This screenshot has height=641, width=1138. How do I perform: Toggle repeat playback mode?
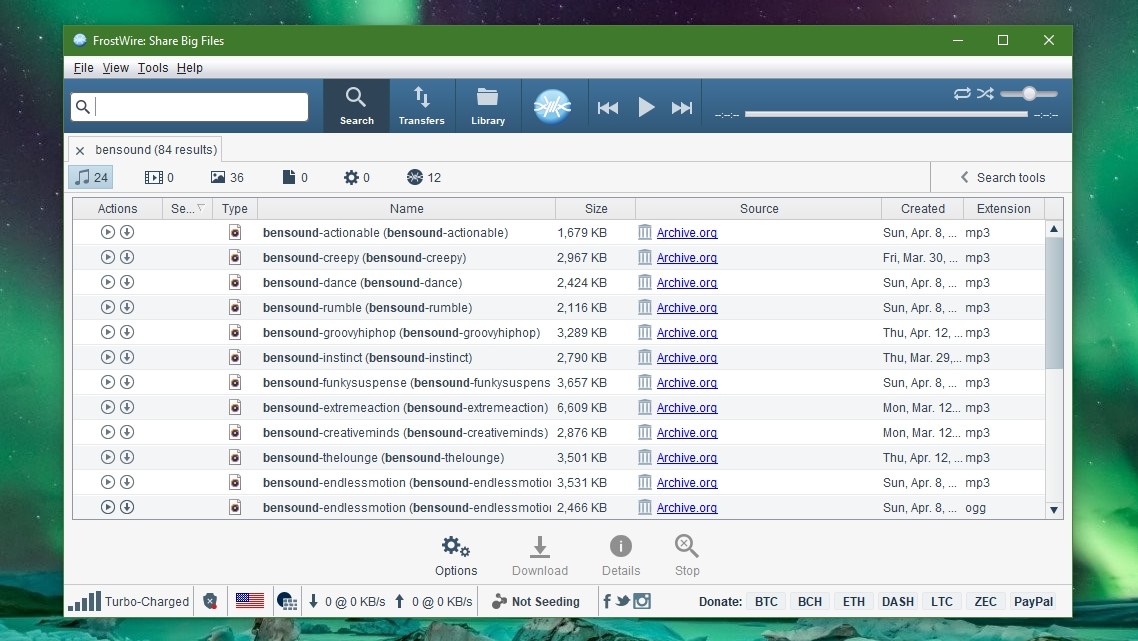[962, 94]
